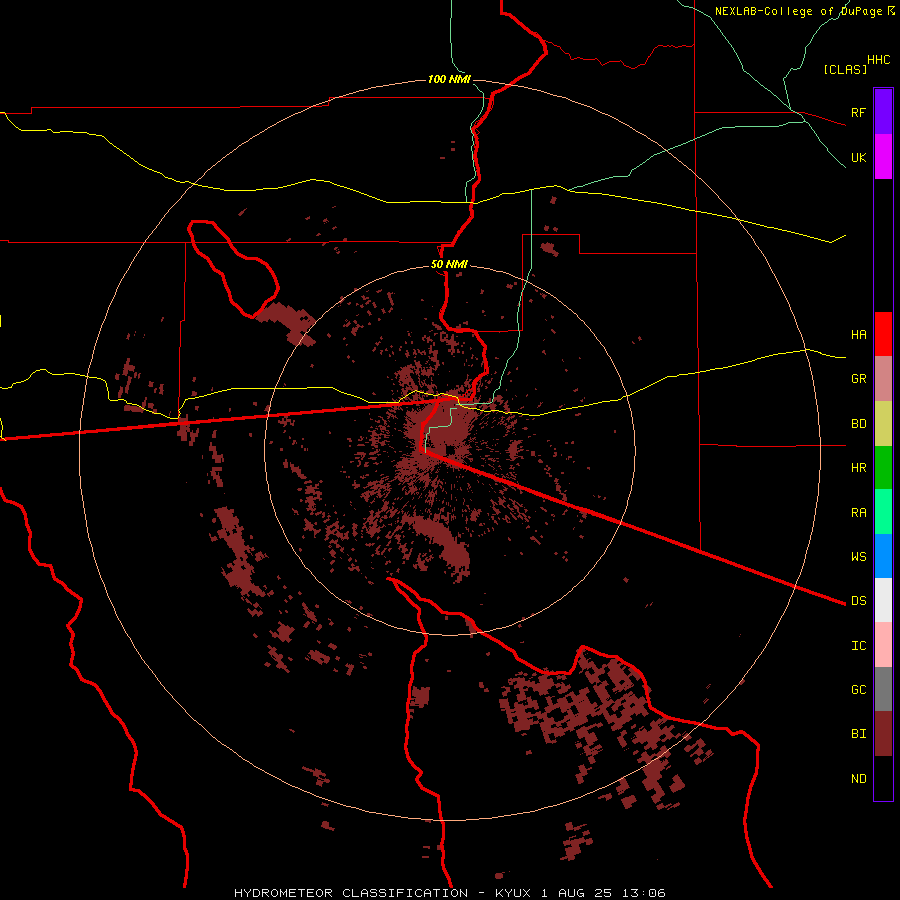Click the BD legend label

858,424
